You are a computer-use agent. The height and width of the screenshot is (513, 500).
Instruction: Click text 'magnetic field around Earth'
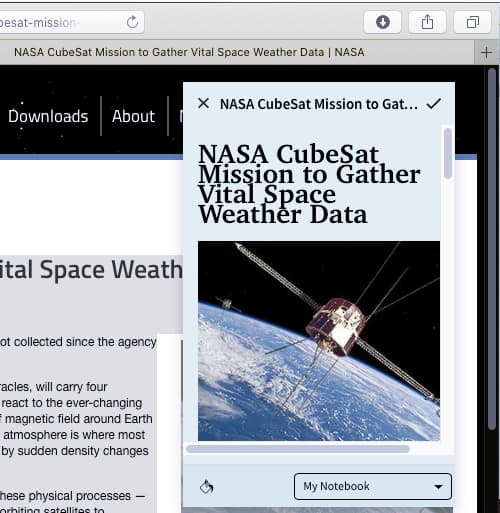[x=78, y=419]
